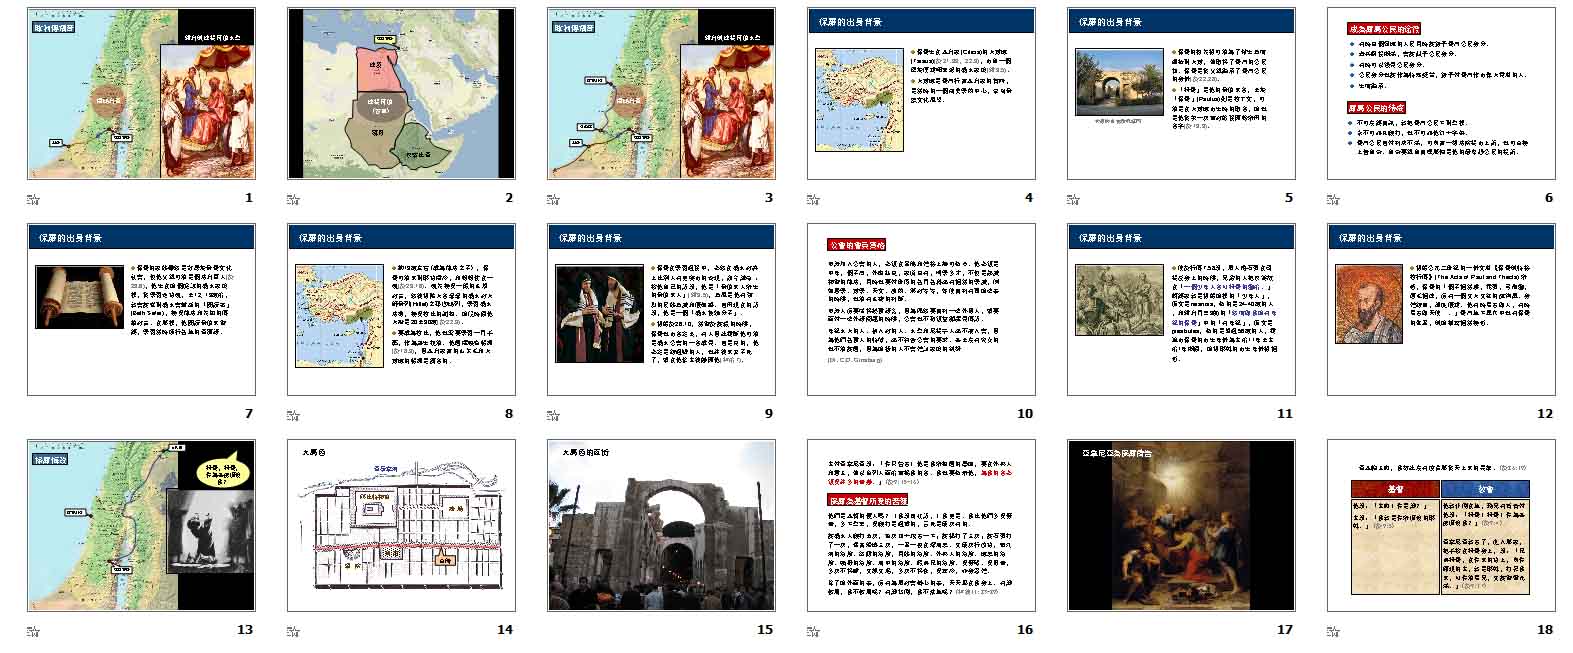Viewport: 1573px width, 653px height.
Task: Play animations via star icon under slide 4
Action: 813,198
